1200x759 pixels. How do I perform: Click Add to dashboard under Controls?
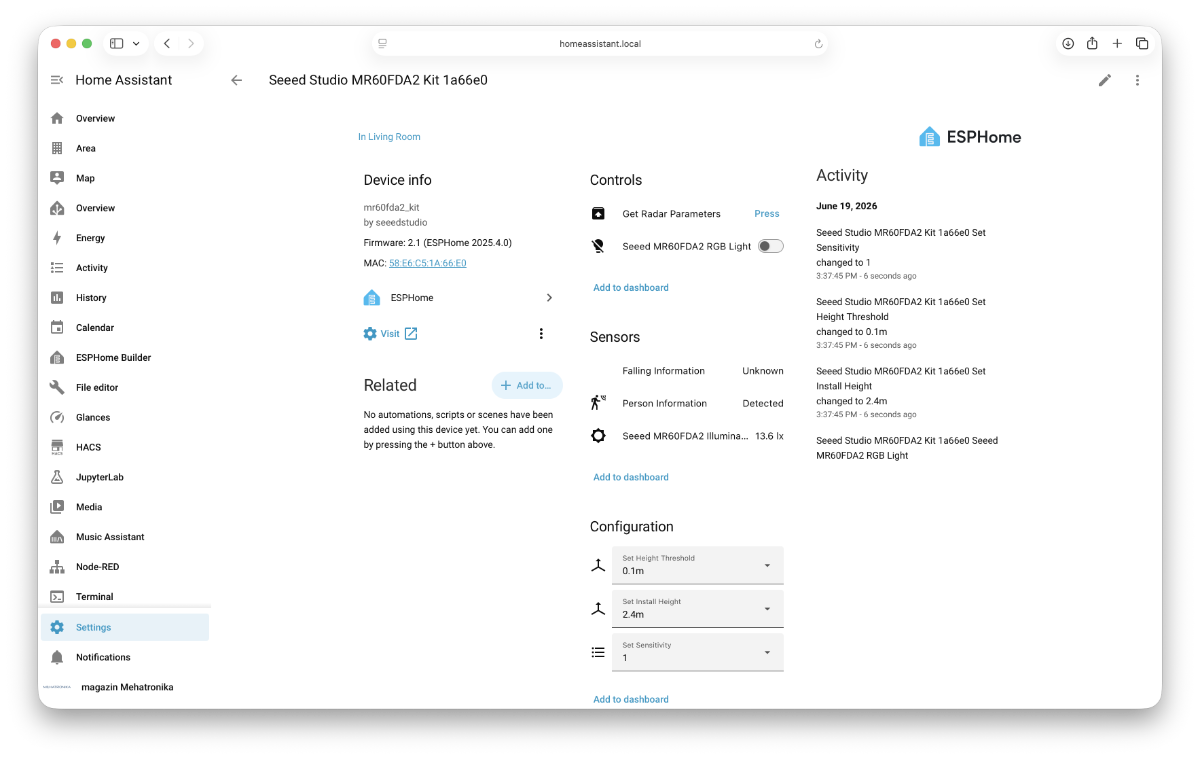click(x=631, y=288)
